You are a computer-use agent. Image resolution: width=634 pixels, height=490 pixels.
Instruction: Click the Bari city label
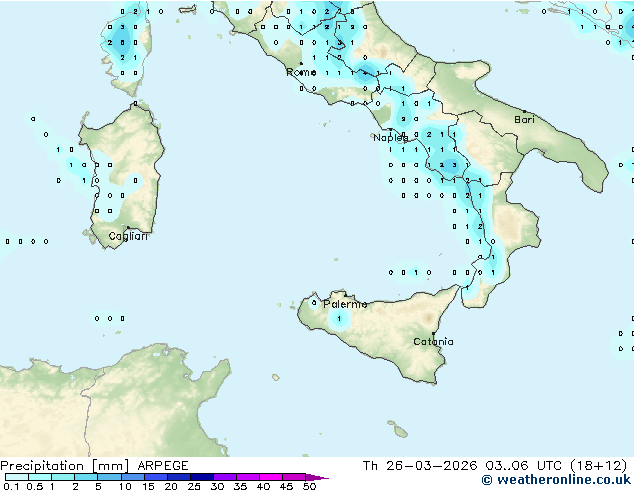tap(524, 119)
